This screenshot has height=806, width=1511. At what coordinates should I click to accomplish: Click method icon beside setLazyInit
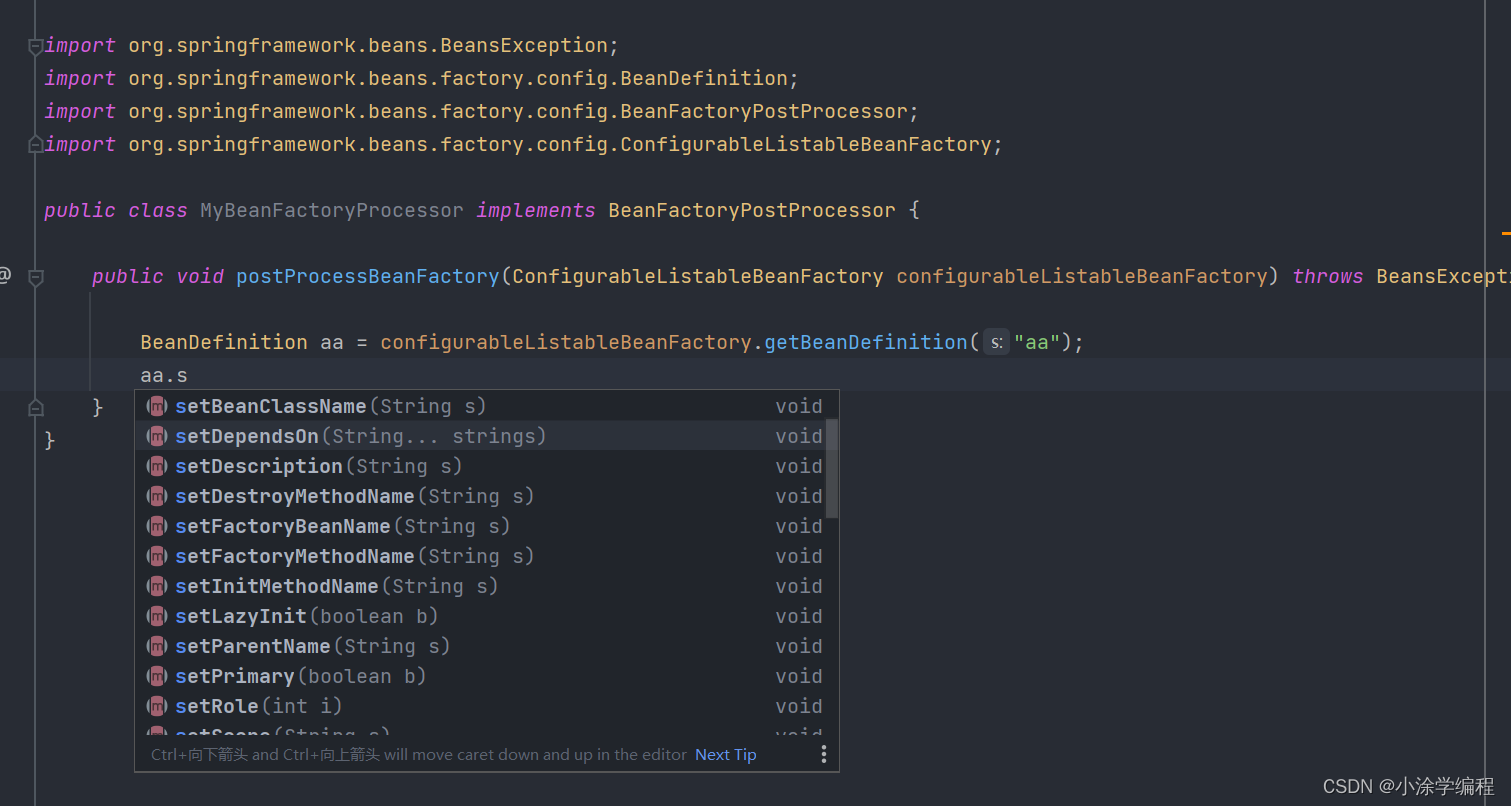pos(157,616)
